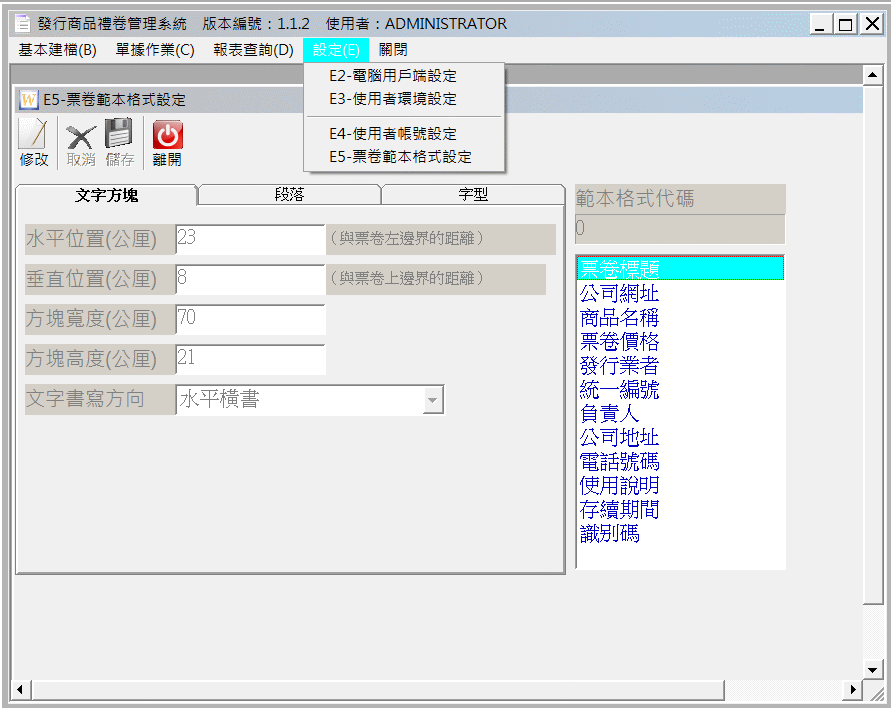
Task: Click the vertical scrollbar down arrow
Action: pyautogui.click(x=872, y=669)
